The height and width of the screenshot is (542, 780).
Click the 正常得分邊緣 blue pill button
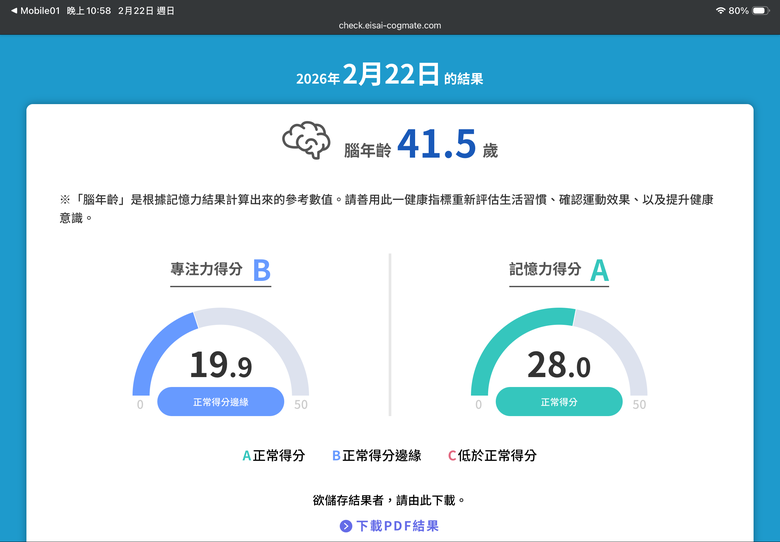point(220,402)
